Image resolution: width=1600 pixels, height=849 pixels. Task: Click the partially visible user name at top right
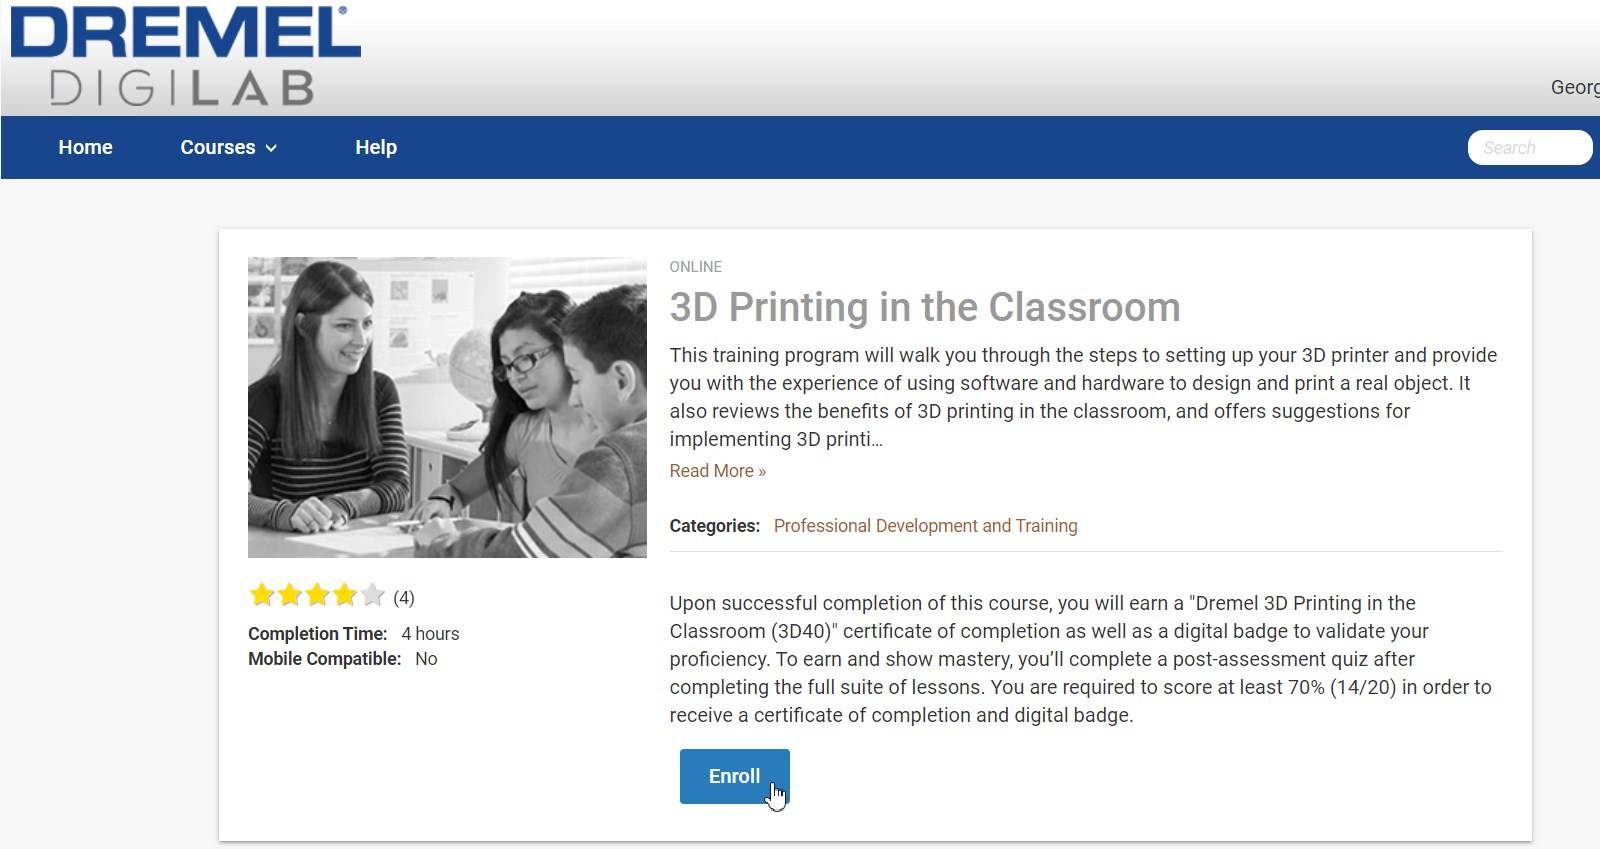tap(1575, 88)
